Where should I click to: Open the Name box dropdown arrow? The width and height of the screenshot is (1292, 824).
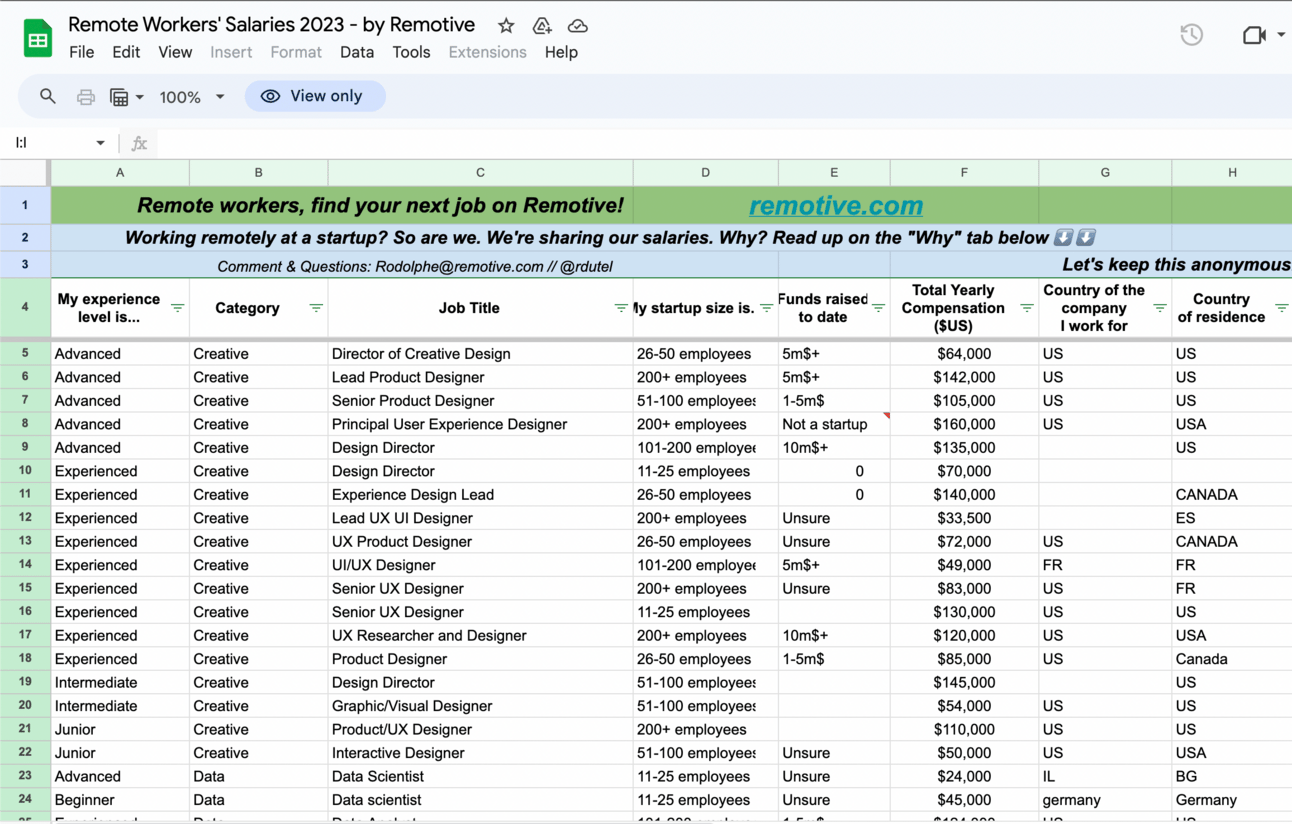tap(100, 143)
